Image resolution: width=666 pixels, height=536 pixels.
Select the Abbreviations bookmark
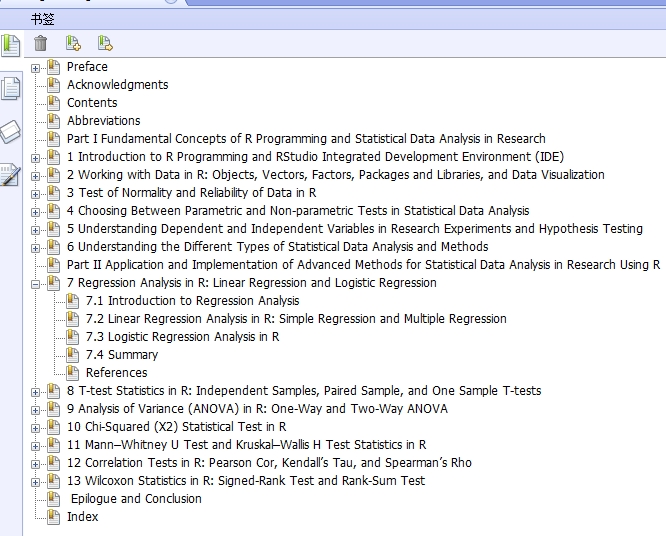click(104, 121)
